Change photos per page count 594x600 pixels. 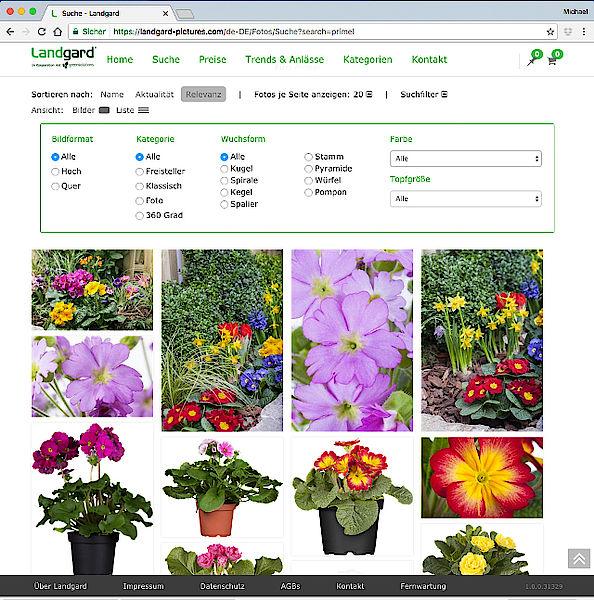(x=362, y=94)
